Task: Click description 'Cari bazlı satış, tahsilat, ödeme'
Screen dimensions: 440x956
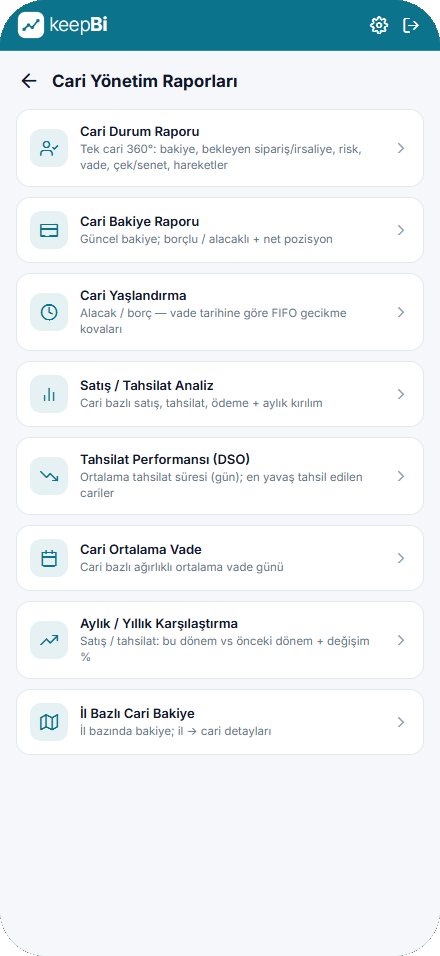Action: coord(201,403)
